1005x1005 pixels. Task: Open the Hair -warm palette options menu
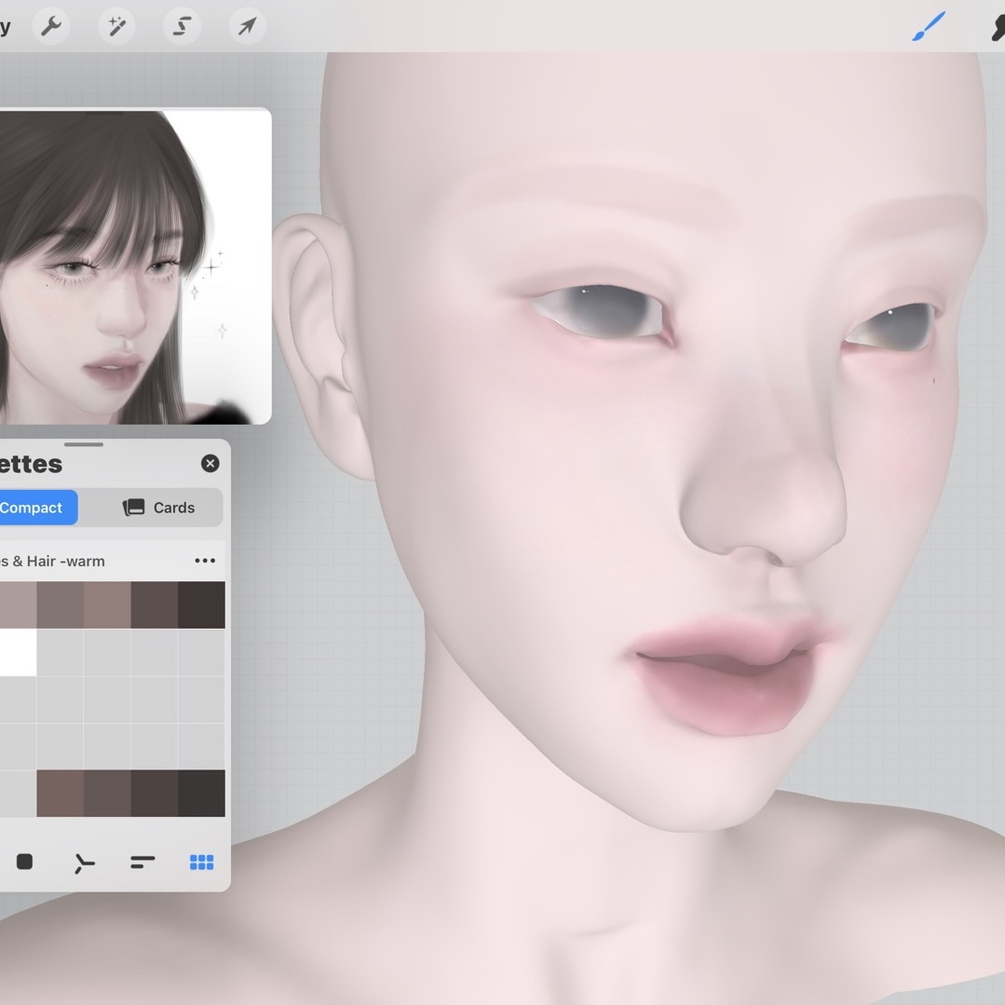click(x=204, y=561)
